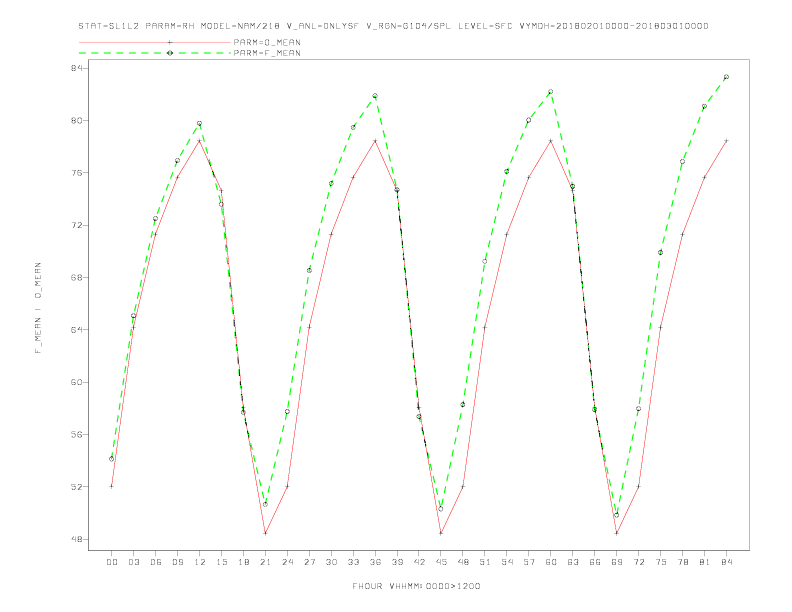Click the F_MEAN circle marker at hour 21

coord(265,504)
